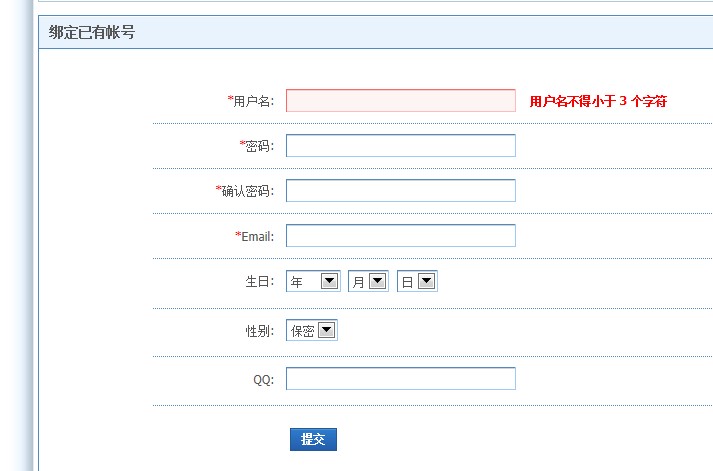Click the 确认密码 input field
This screenshot has height=471, width=713.
tap(400, 191)
